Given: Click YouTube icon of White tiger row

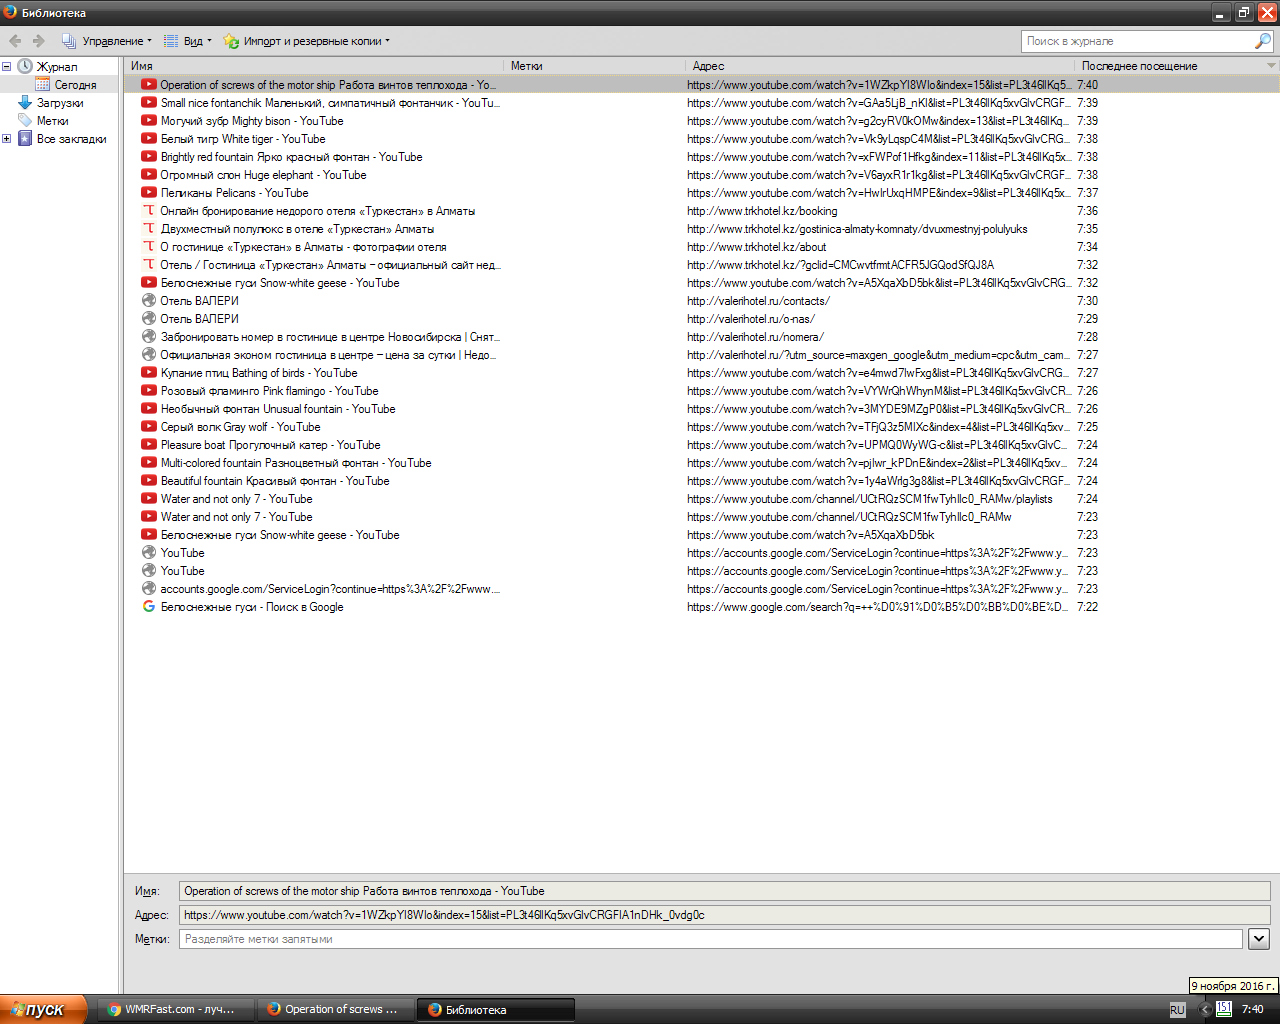Looking at the screenshot, I should tap(149, 139).
